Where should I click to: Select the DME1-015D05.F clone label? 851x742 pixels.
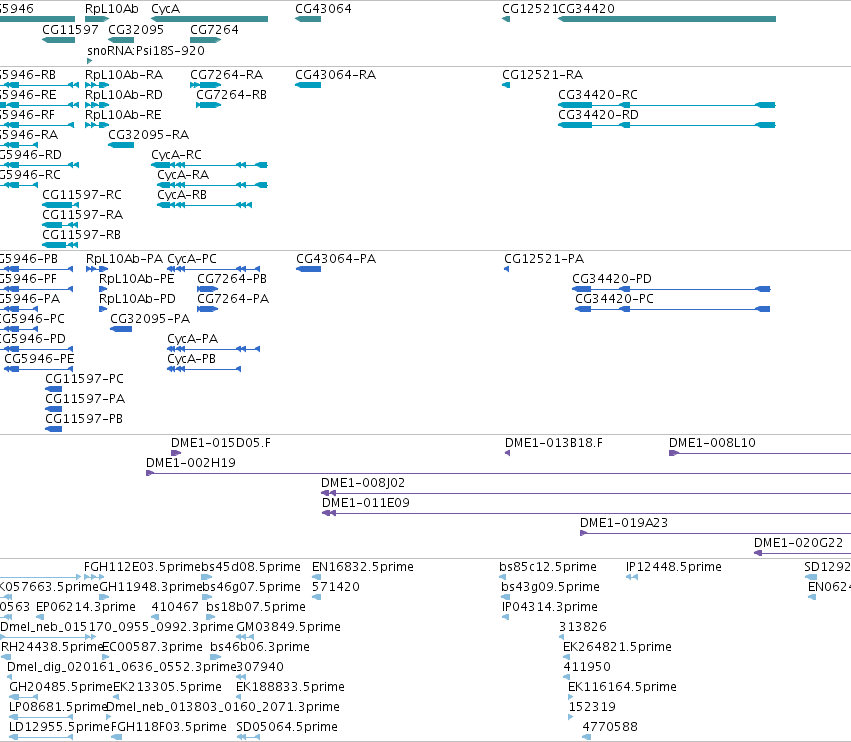tap(221, 442)
